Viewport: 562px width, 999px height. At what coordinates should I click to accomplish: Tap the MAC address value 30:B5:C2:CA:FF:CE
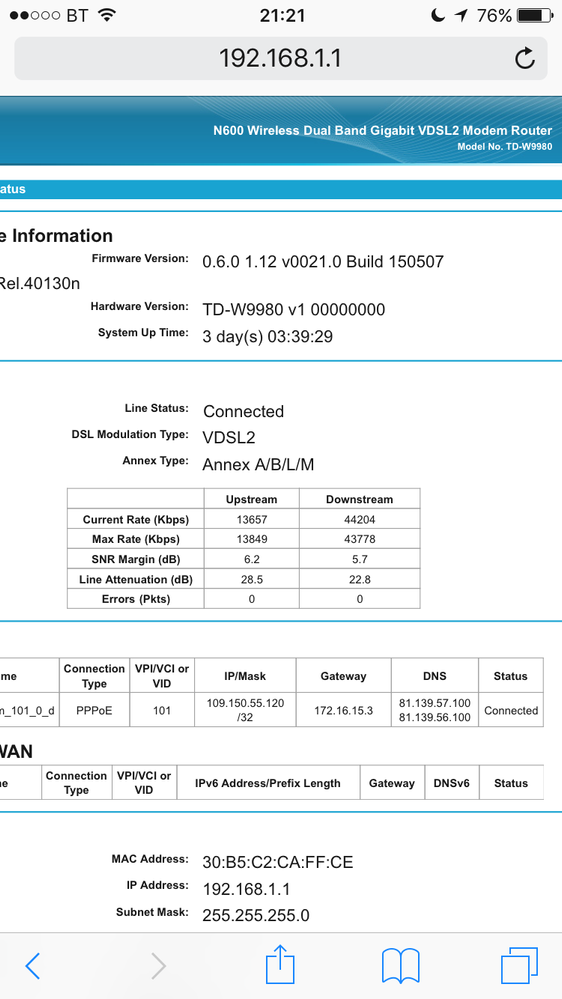[x=278, y=862]
